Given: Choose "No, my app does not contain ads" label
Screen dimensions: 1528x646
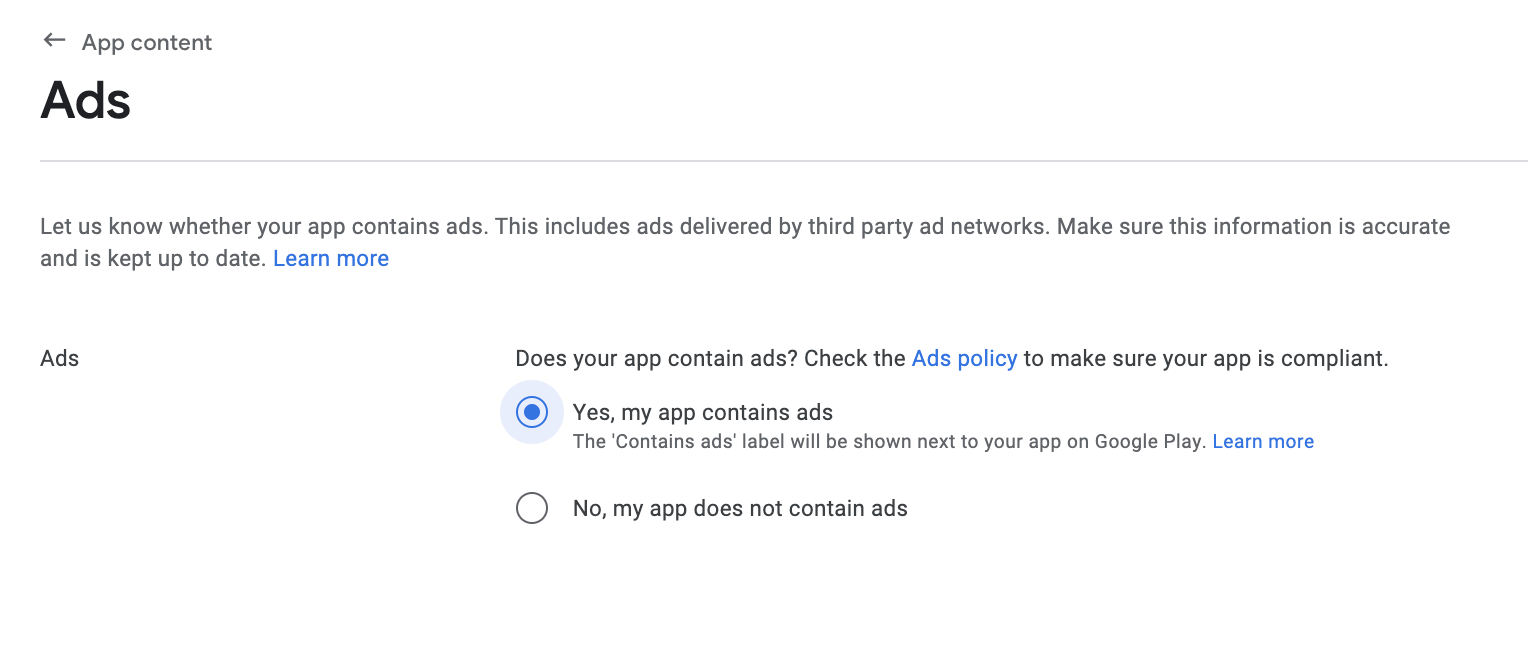Looking at the screenshot, I should [740, 508].
